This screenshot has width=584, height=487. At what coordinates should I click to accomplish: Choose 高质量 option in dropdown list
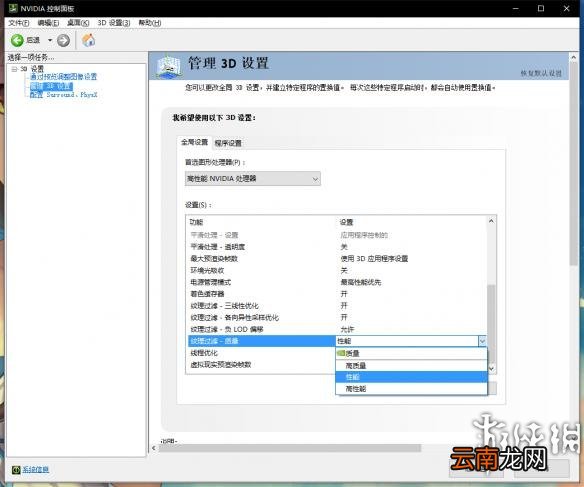[x=411, y=366]
